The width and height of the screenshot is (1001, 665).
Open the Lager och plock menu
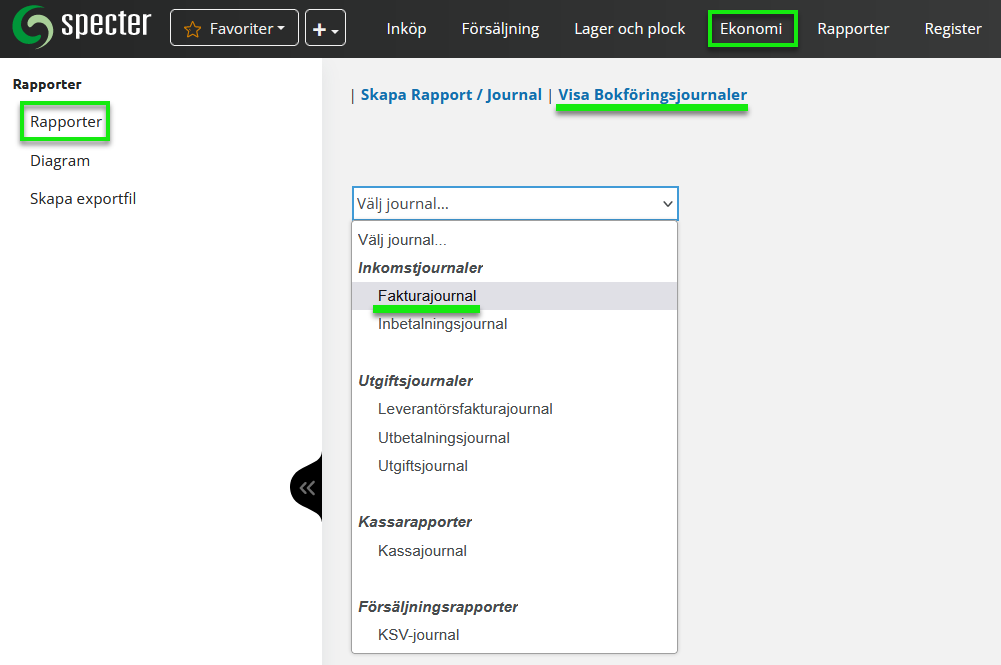click(x=629, y=29)
